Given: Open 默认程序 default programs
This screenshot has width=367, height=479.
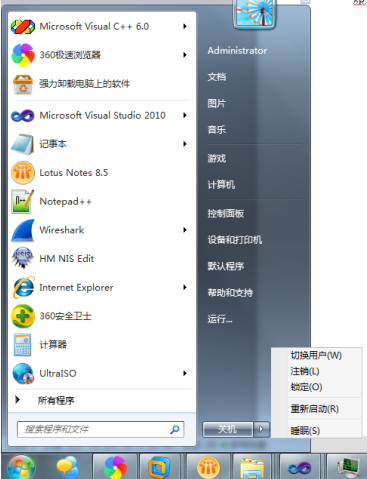Looking at the screenshot, I should coord(226,266).
